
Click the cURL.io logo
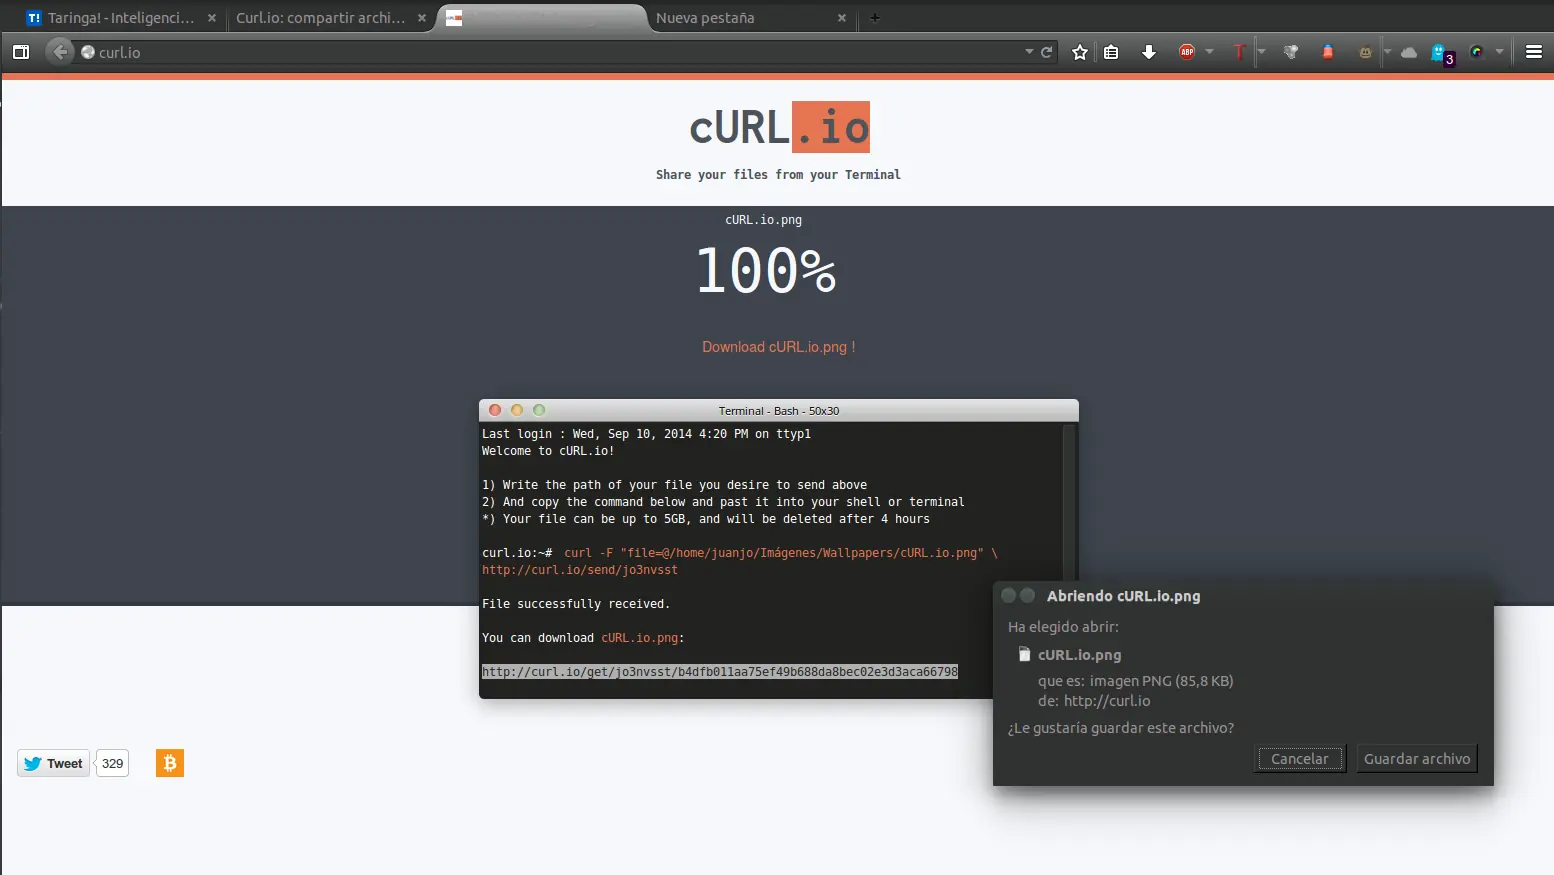[x=779, y=127]
